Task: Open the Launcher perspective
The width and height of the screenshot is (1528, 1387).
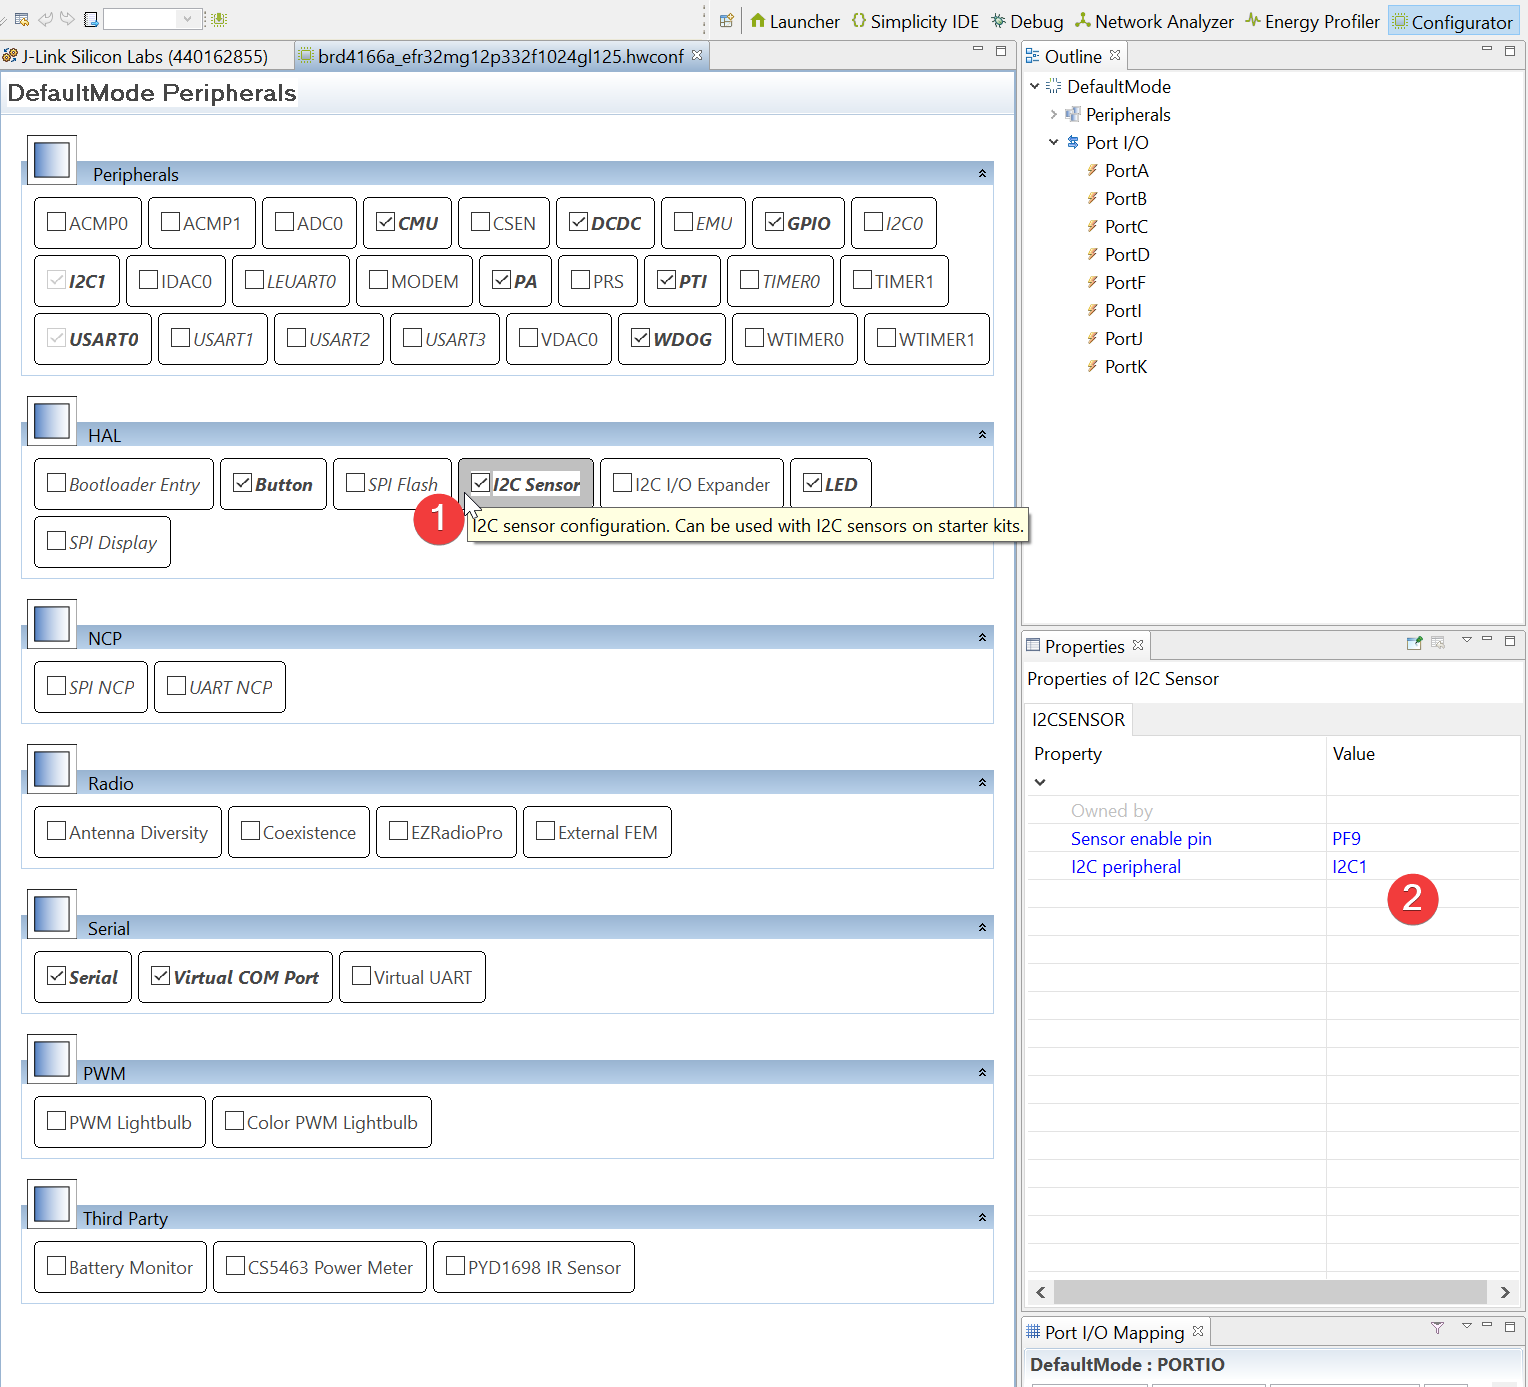Action: 794,21
